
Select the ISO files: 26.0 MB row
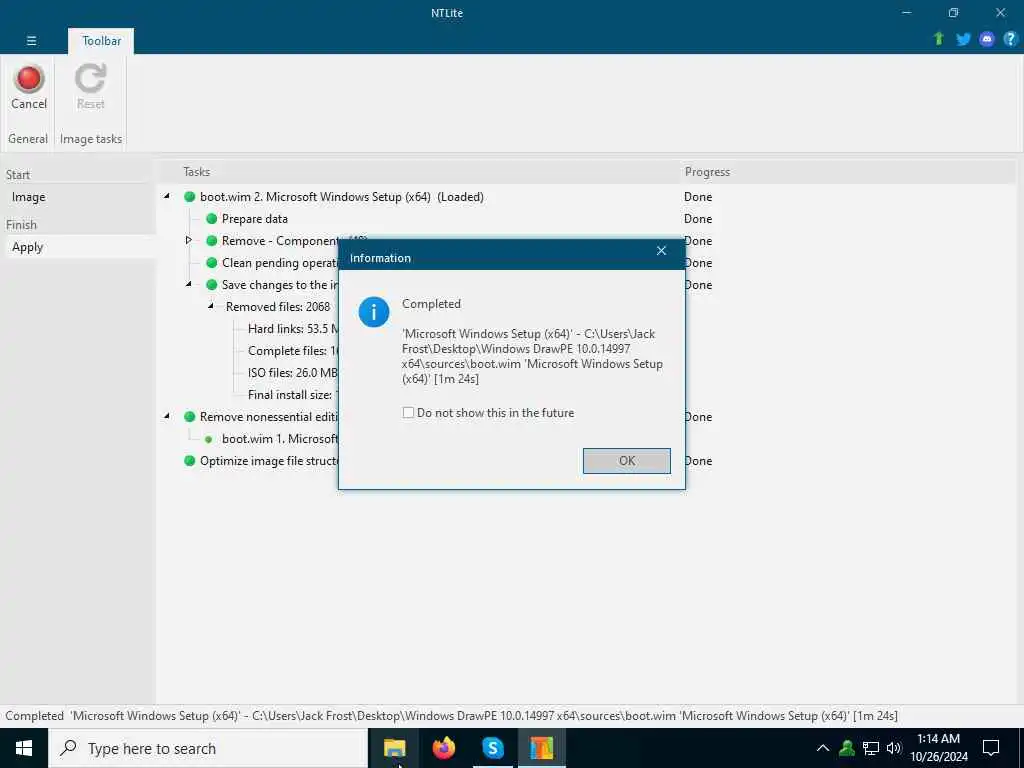pyautogui.click(x=293, y=373)
